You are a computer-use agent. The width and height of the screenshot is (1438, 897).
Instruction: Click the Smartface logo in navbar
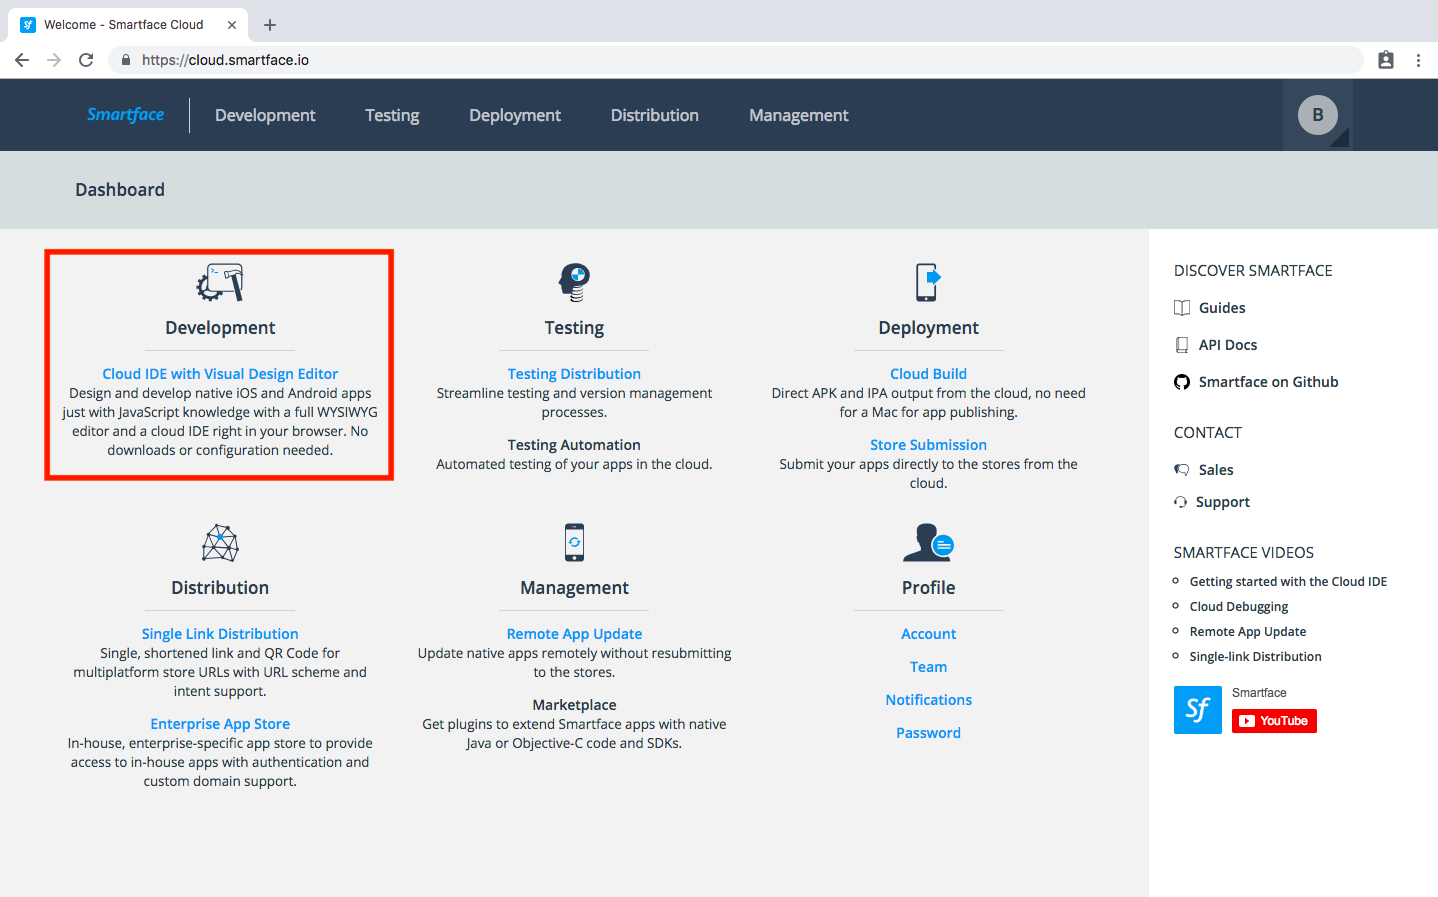[x=125, y=115]
